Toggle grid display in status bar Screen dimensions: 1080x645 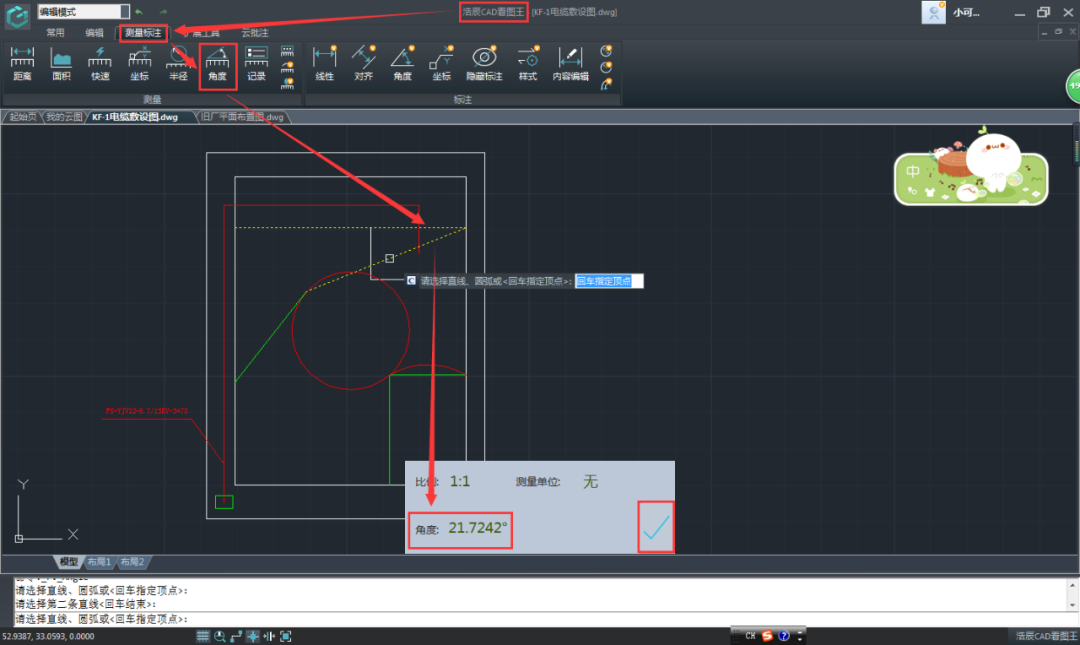point(203,636)
